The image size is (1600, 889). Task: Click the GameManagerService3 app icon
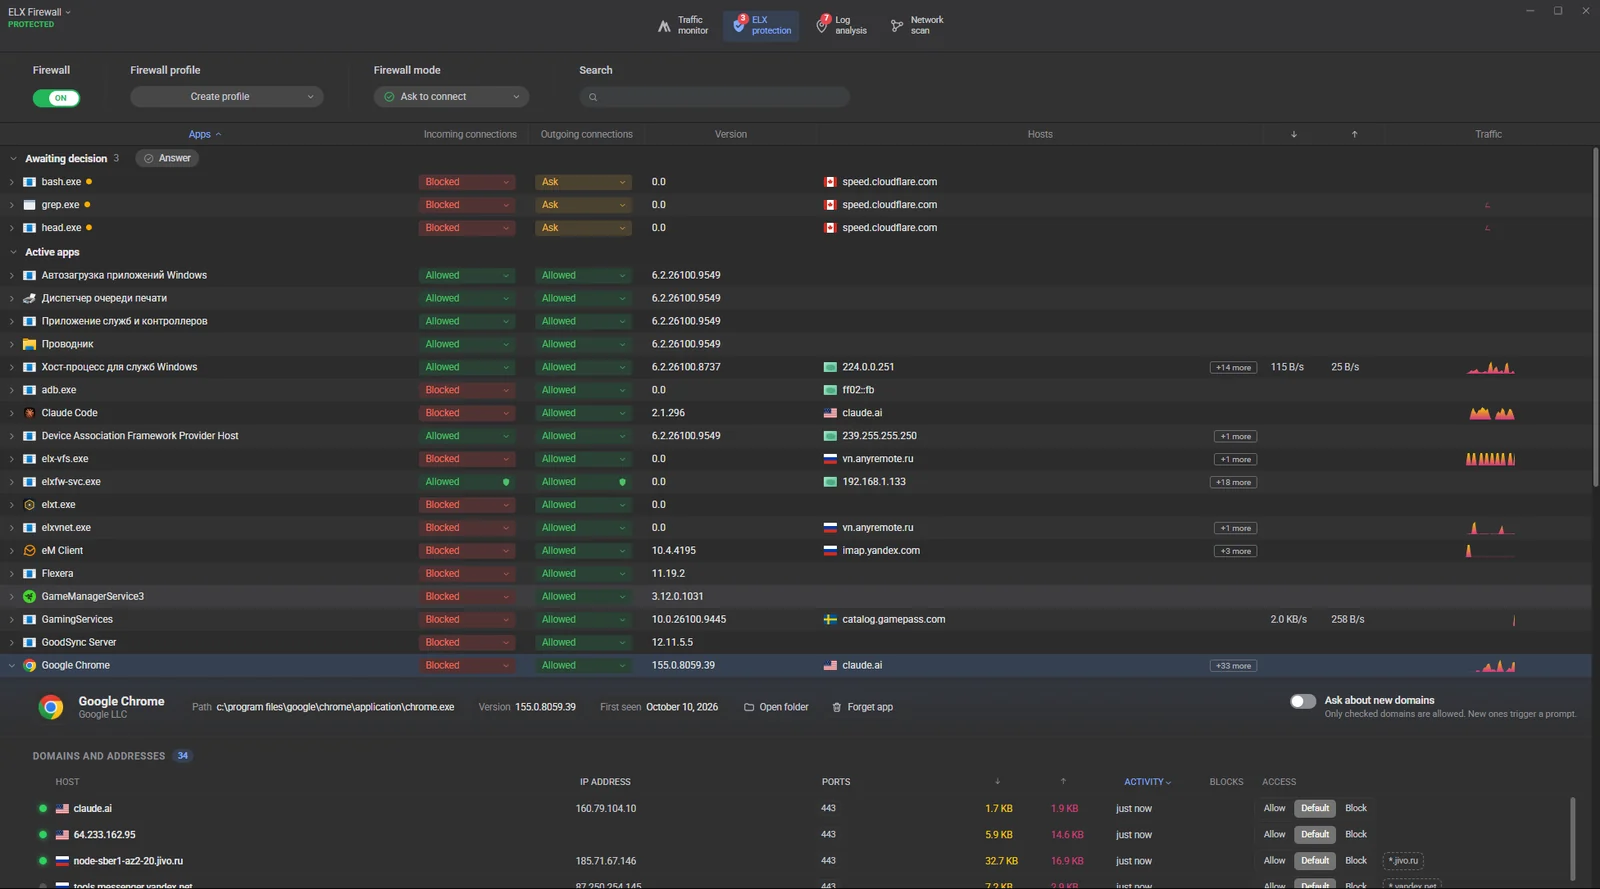(x=29, y=597)
